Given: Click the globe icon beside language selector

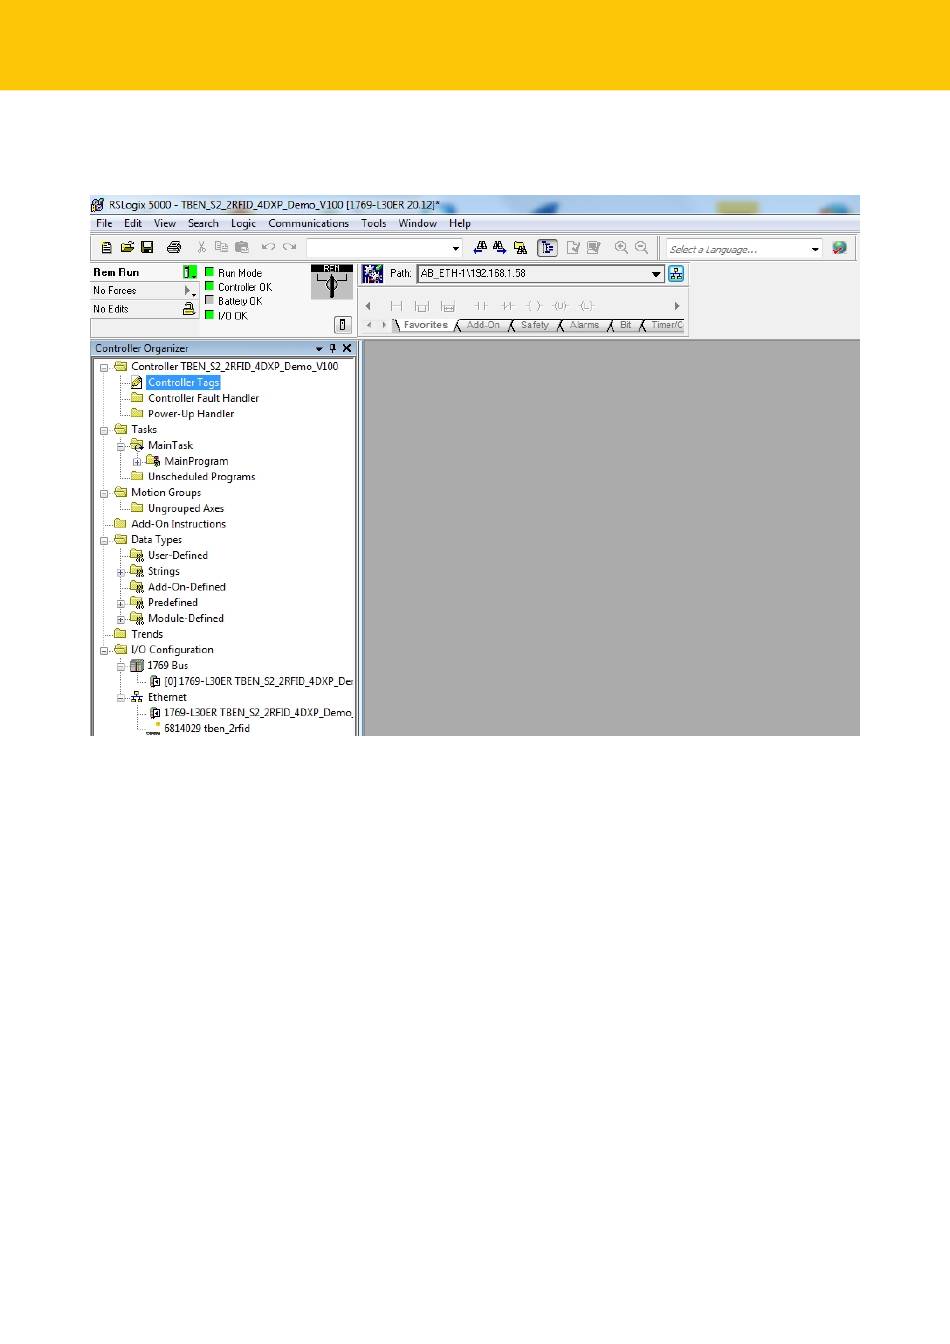Looking at the screenshot, I should coord(839,248).
